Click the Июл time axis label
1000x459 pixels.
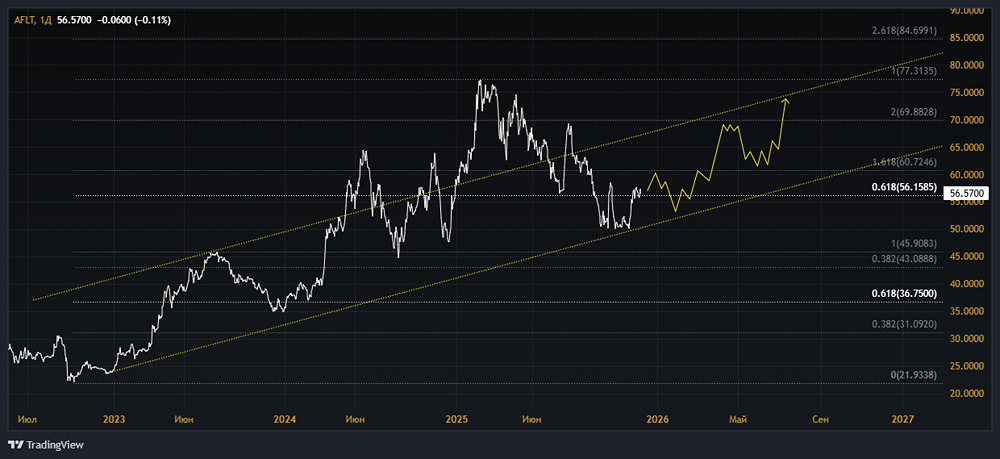[x=28, y=419]
